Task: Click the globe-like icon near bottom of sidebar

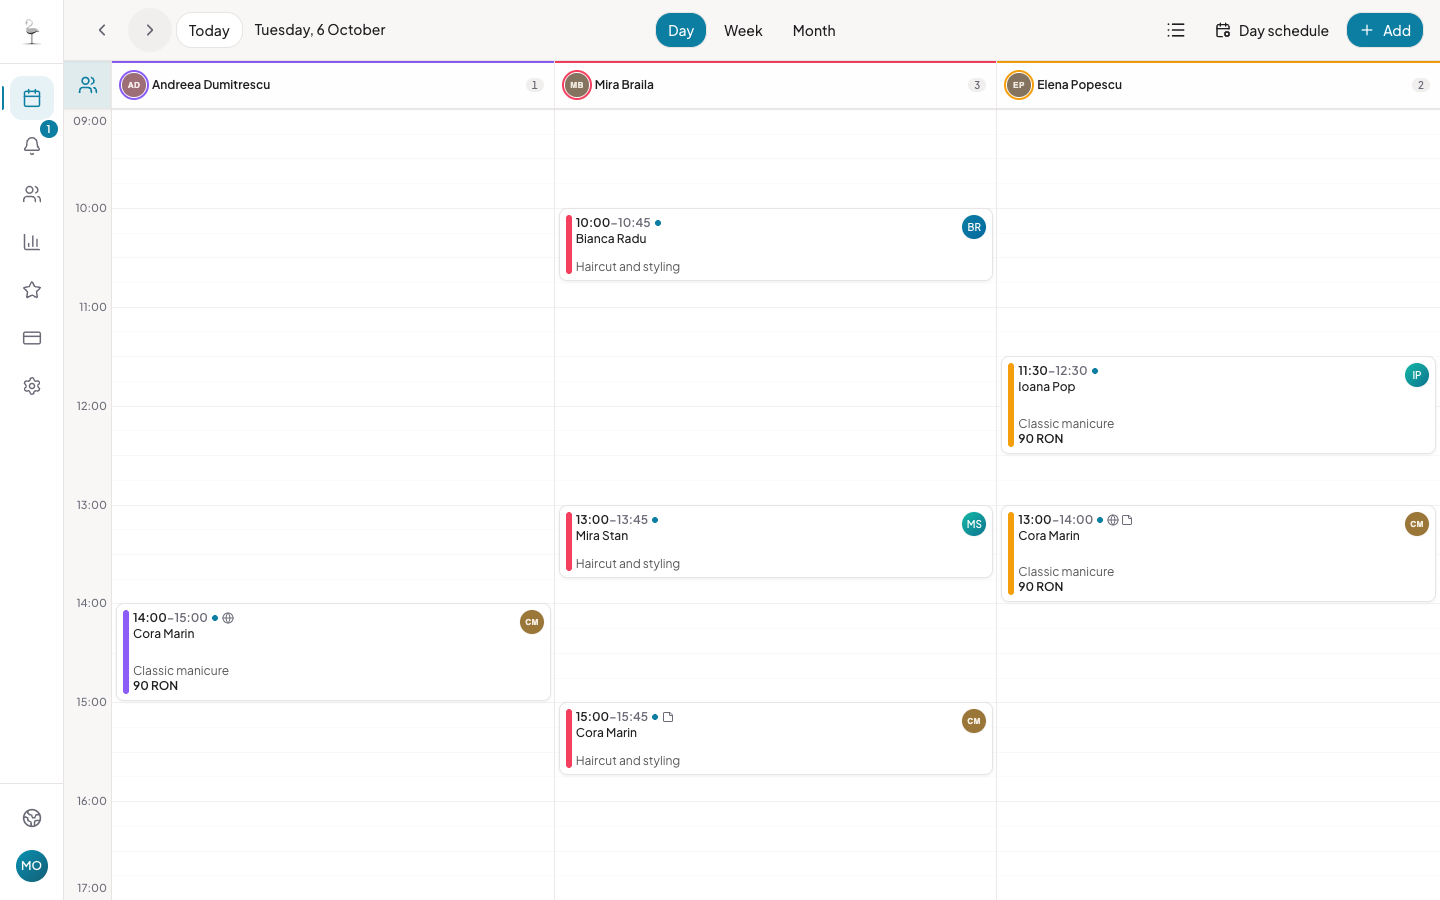Action: coord(32,818)
